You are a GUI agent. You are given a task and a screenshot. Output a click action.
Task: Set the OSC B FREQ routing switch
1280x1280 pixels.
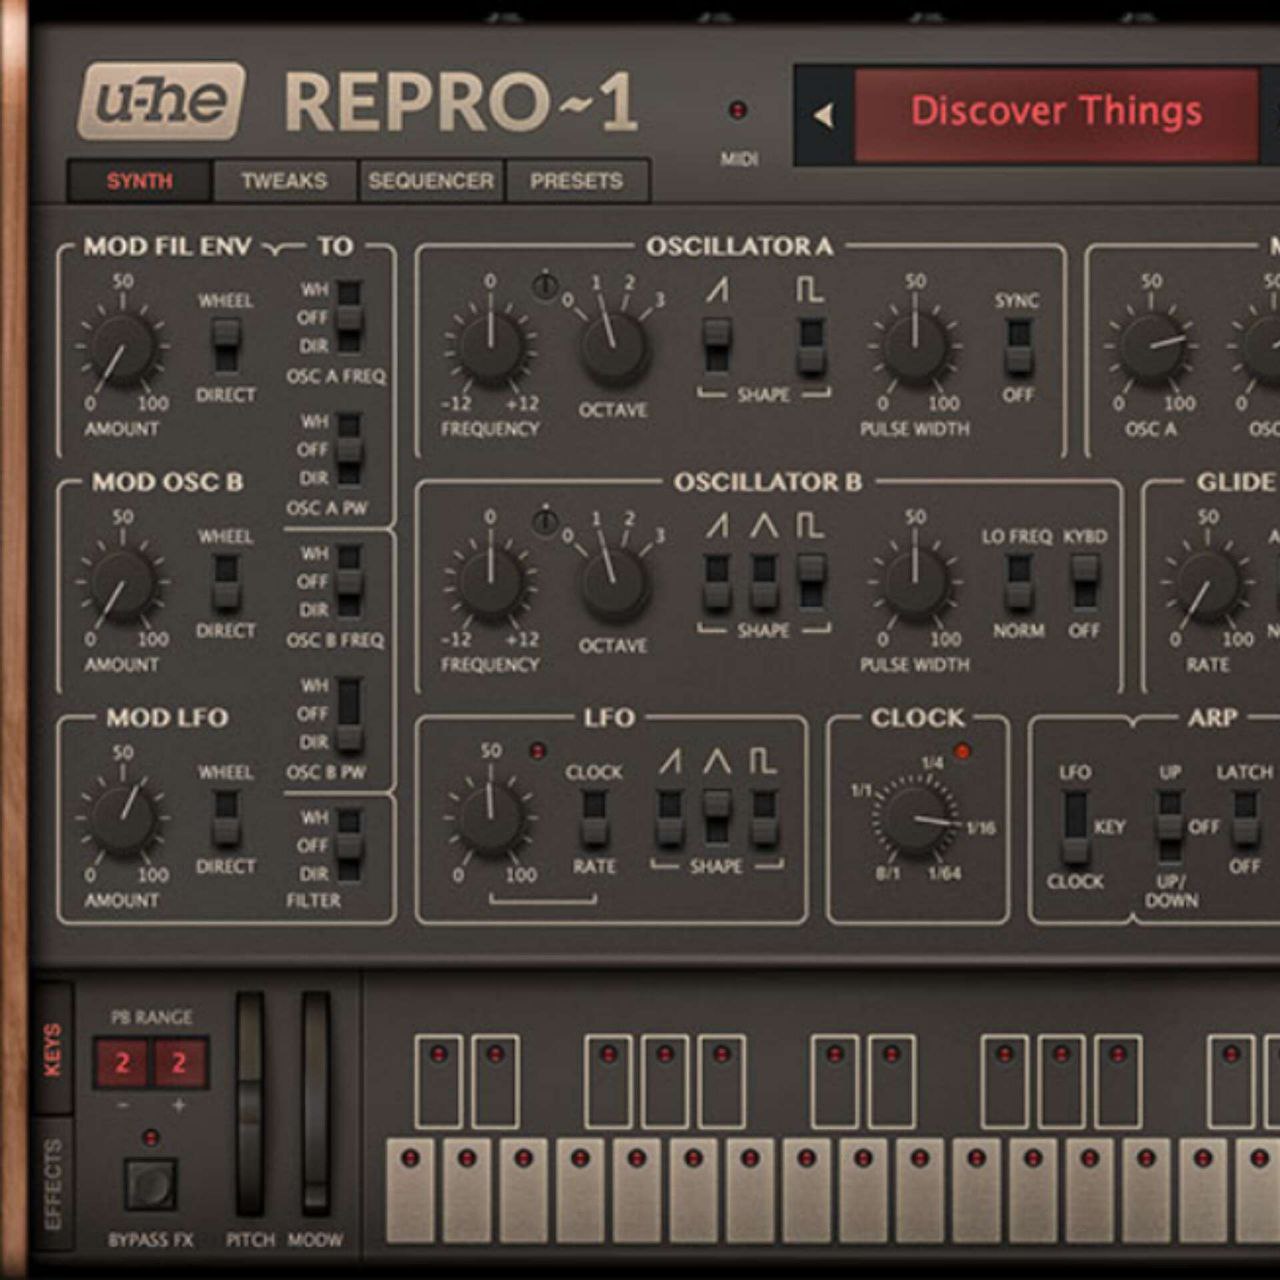348,581
